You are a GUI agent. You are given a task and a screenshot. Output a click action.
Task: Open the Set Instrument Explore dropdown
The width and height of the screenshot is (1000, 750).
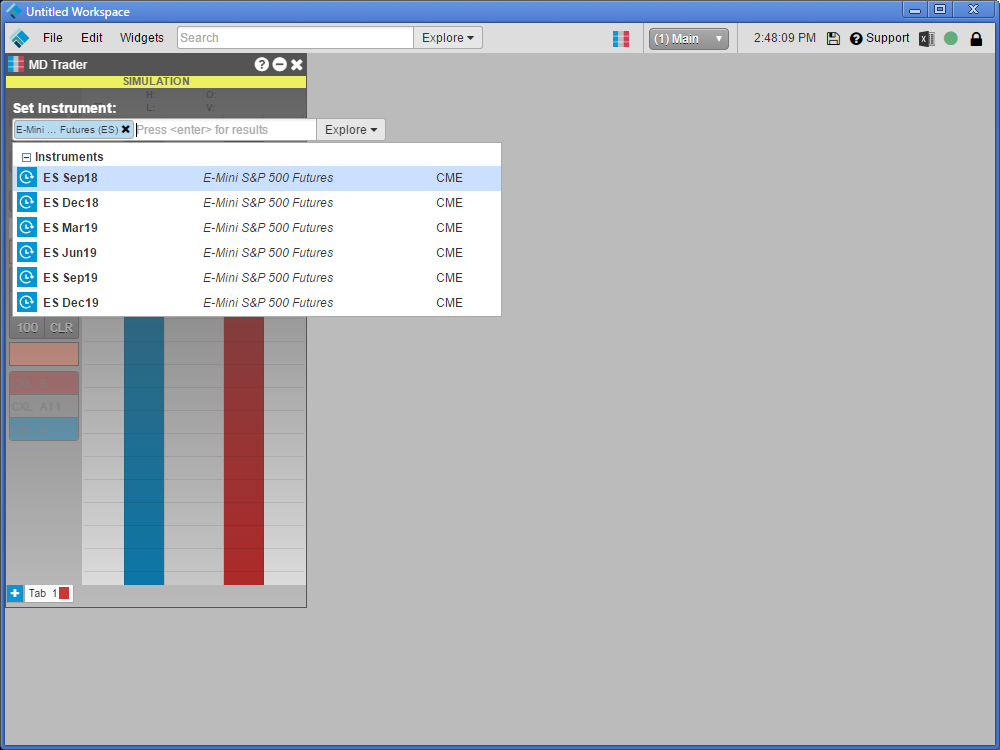click(x=351, y=129)
